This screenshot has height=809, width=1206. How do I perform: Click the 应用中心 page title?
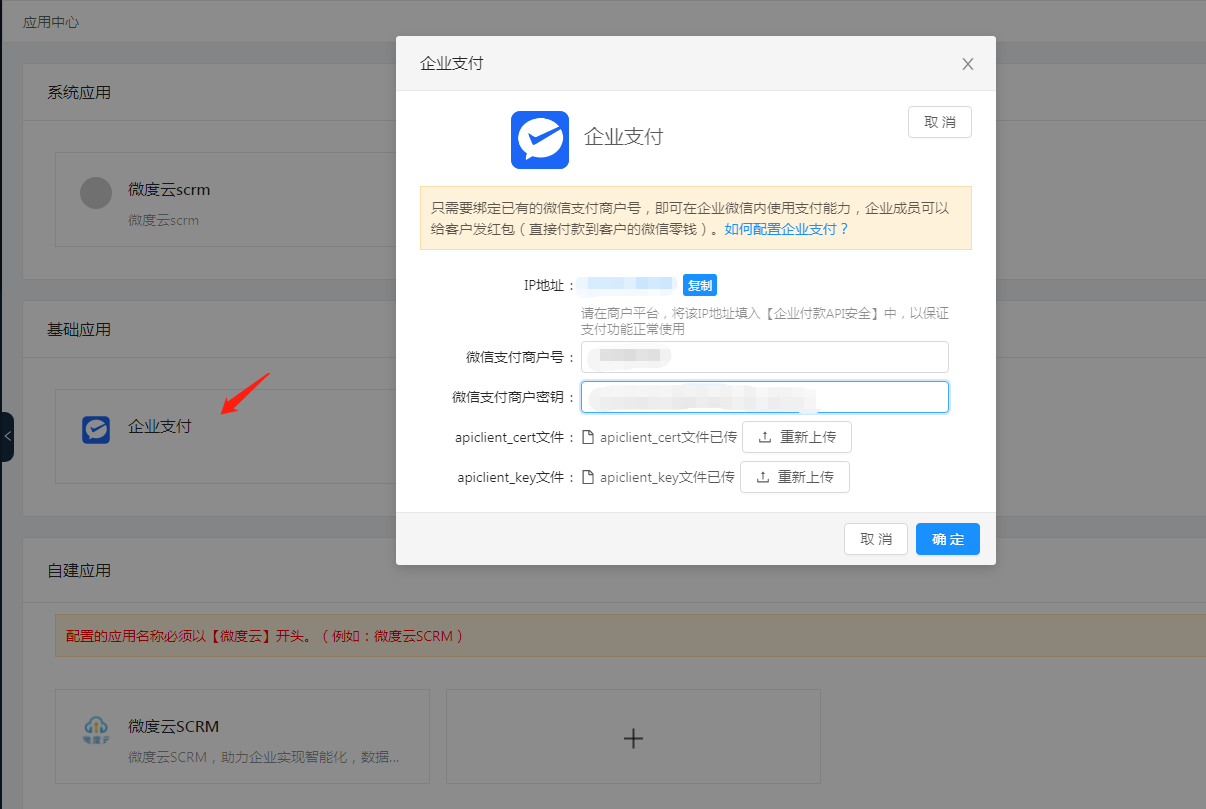pyautogui.click(x=51, y=21)
